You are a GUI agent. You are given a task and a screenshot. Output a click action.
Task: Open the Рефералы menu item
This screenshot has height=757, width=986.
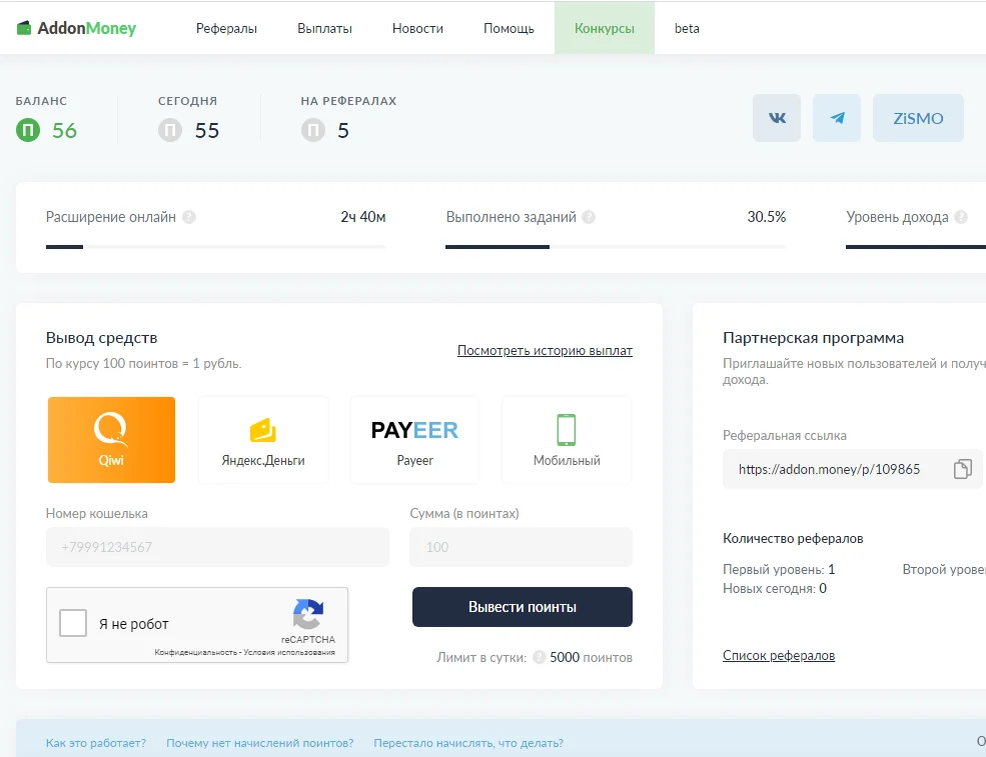point(226,28)
